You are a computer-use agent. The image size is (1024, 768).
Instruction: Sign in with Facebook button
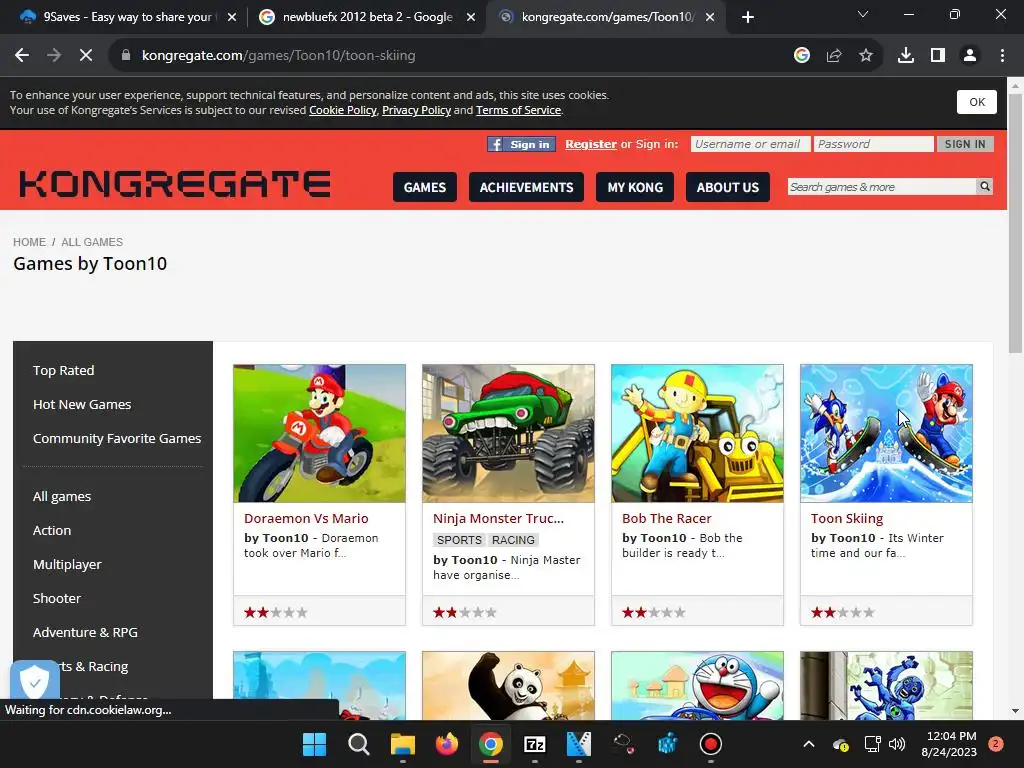click(521, 144)
